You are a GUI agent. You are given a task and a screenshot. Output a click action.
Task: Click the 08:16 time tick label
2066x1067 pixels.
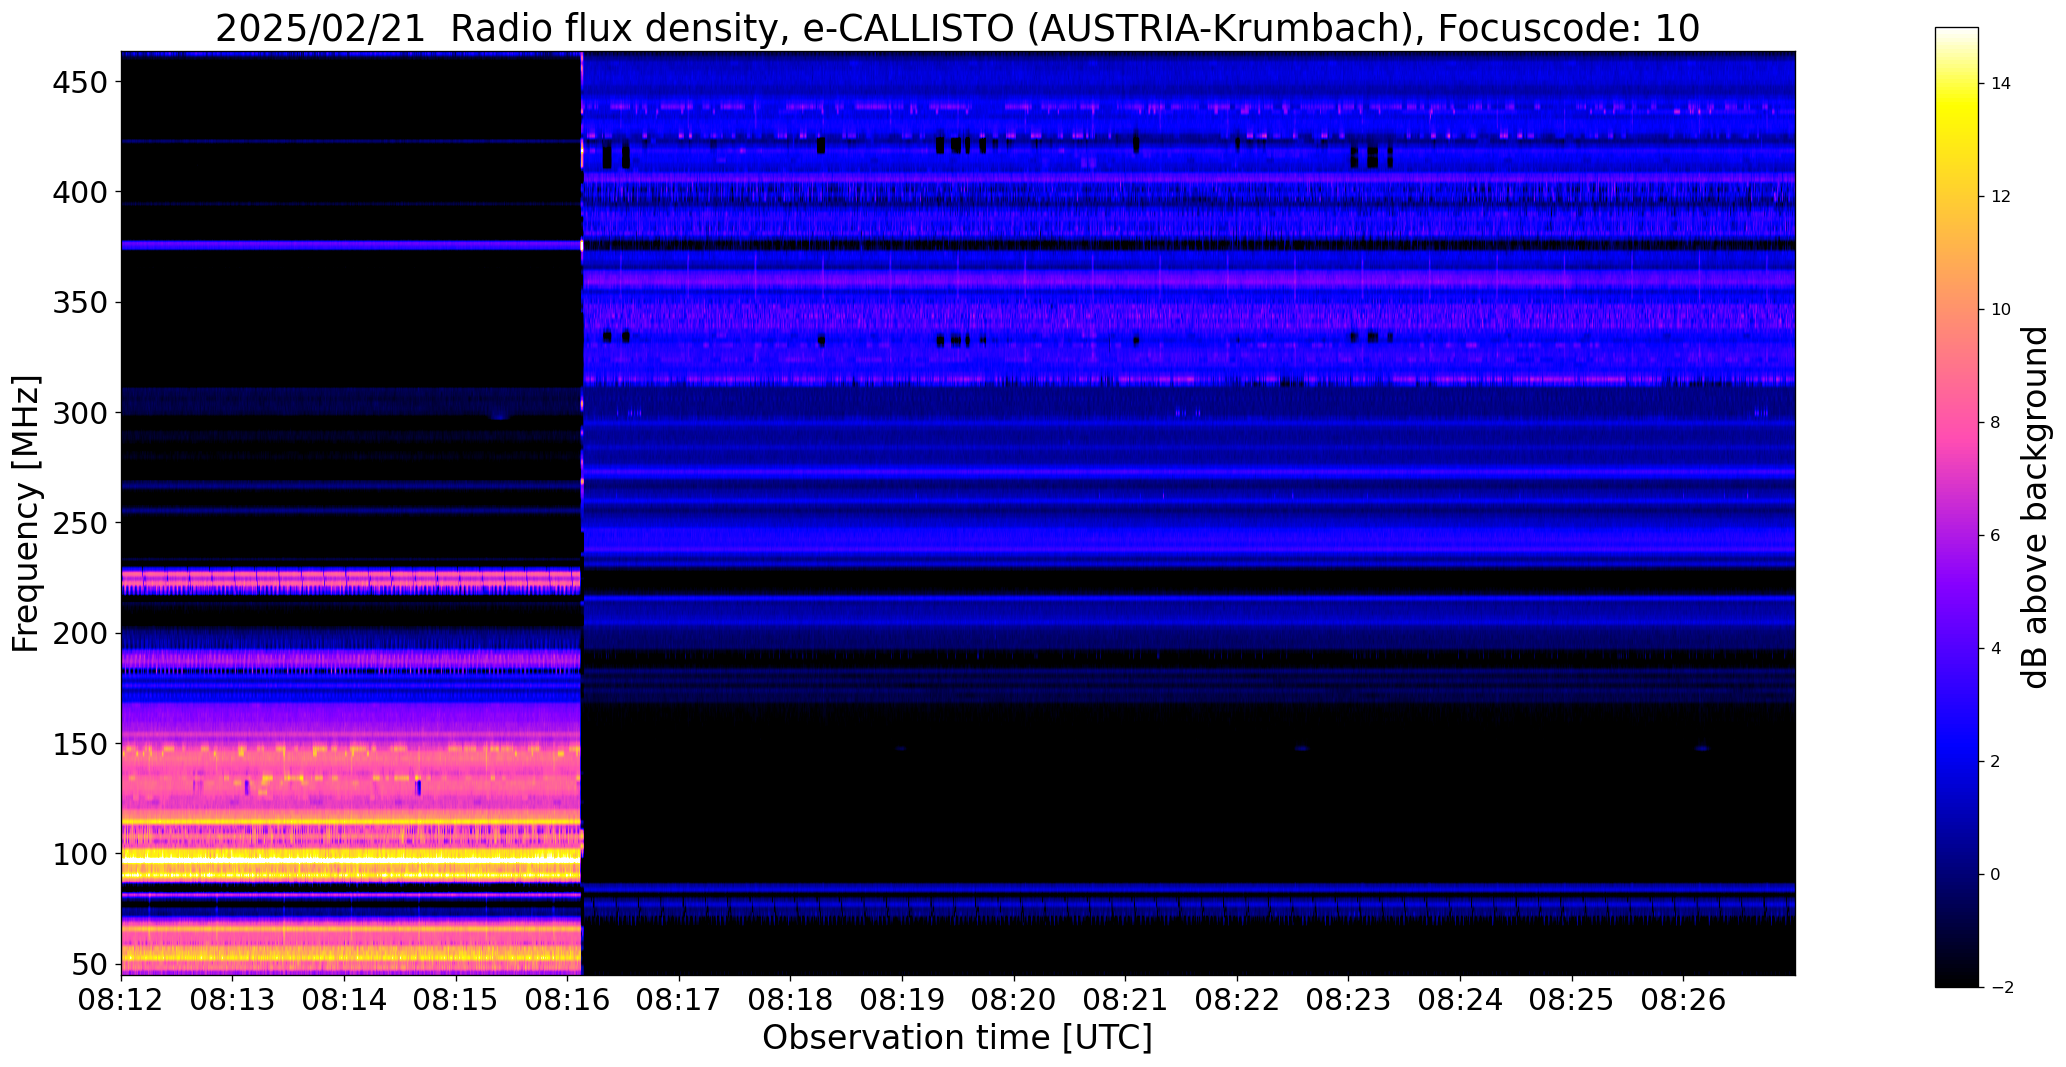pos(568,1001)
